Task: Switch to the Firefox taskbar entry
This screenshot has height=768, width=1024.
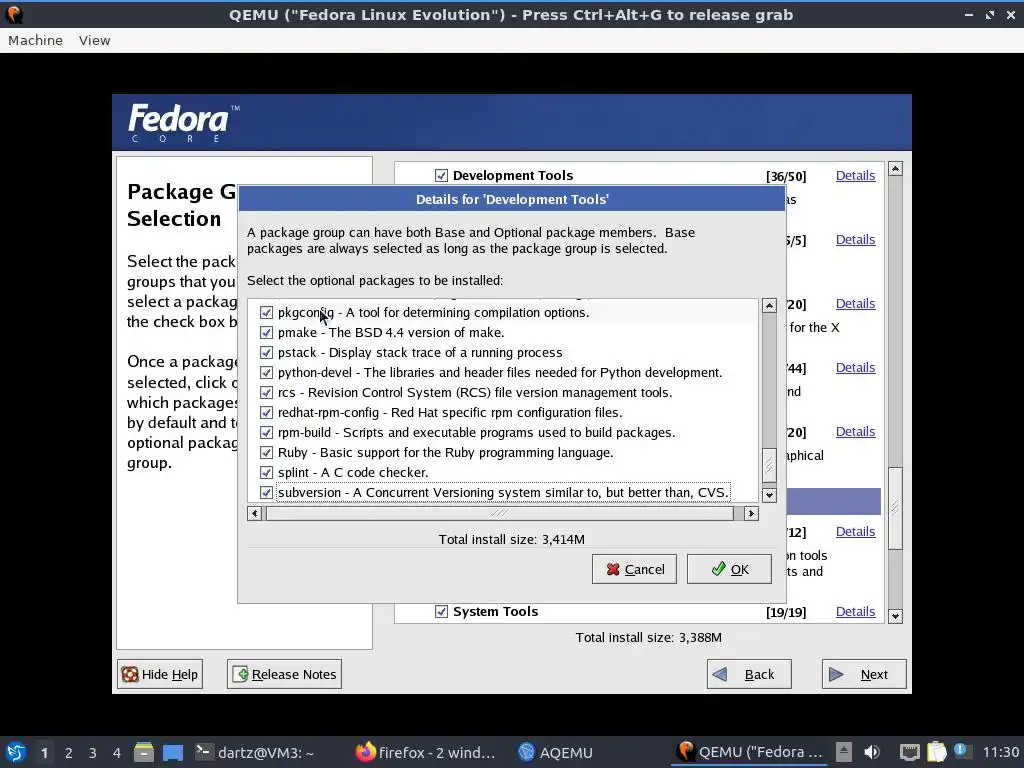Action: [x=426, y=752]
